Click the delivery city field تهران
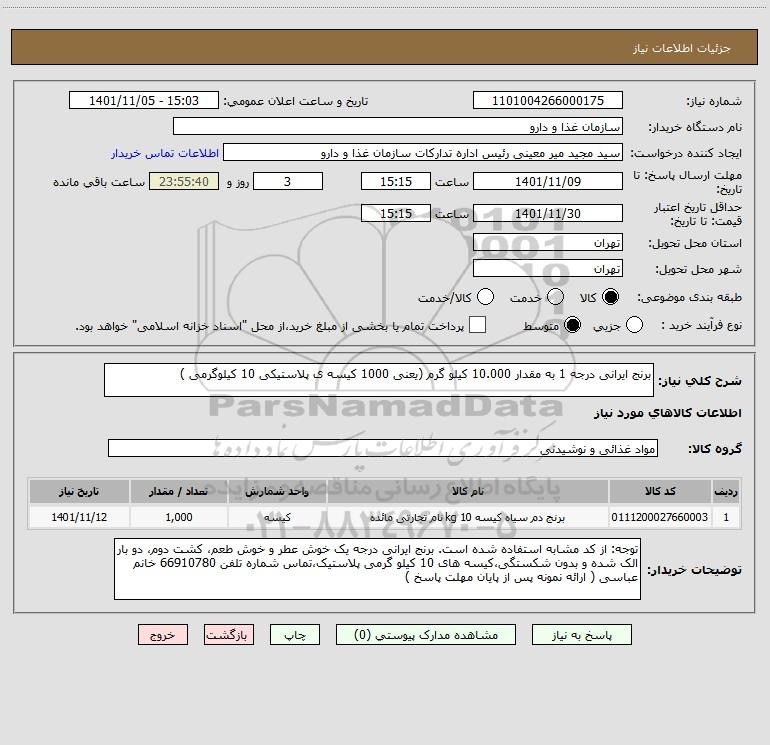 (x=548, y=269)
